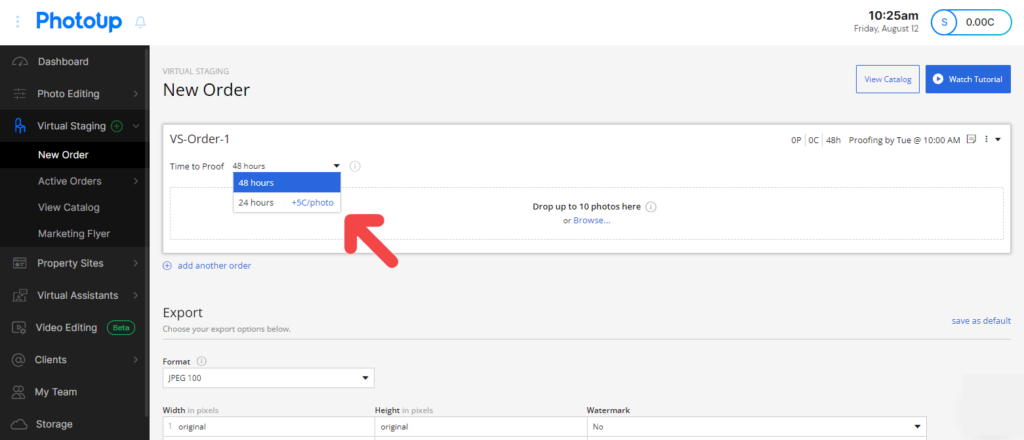1024x440 pixels.
Task: Select the 48 hours option
Action: coord(287,183)
